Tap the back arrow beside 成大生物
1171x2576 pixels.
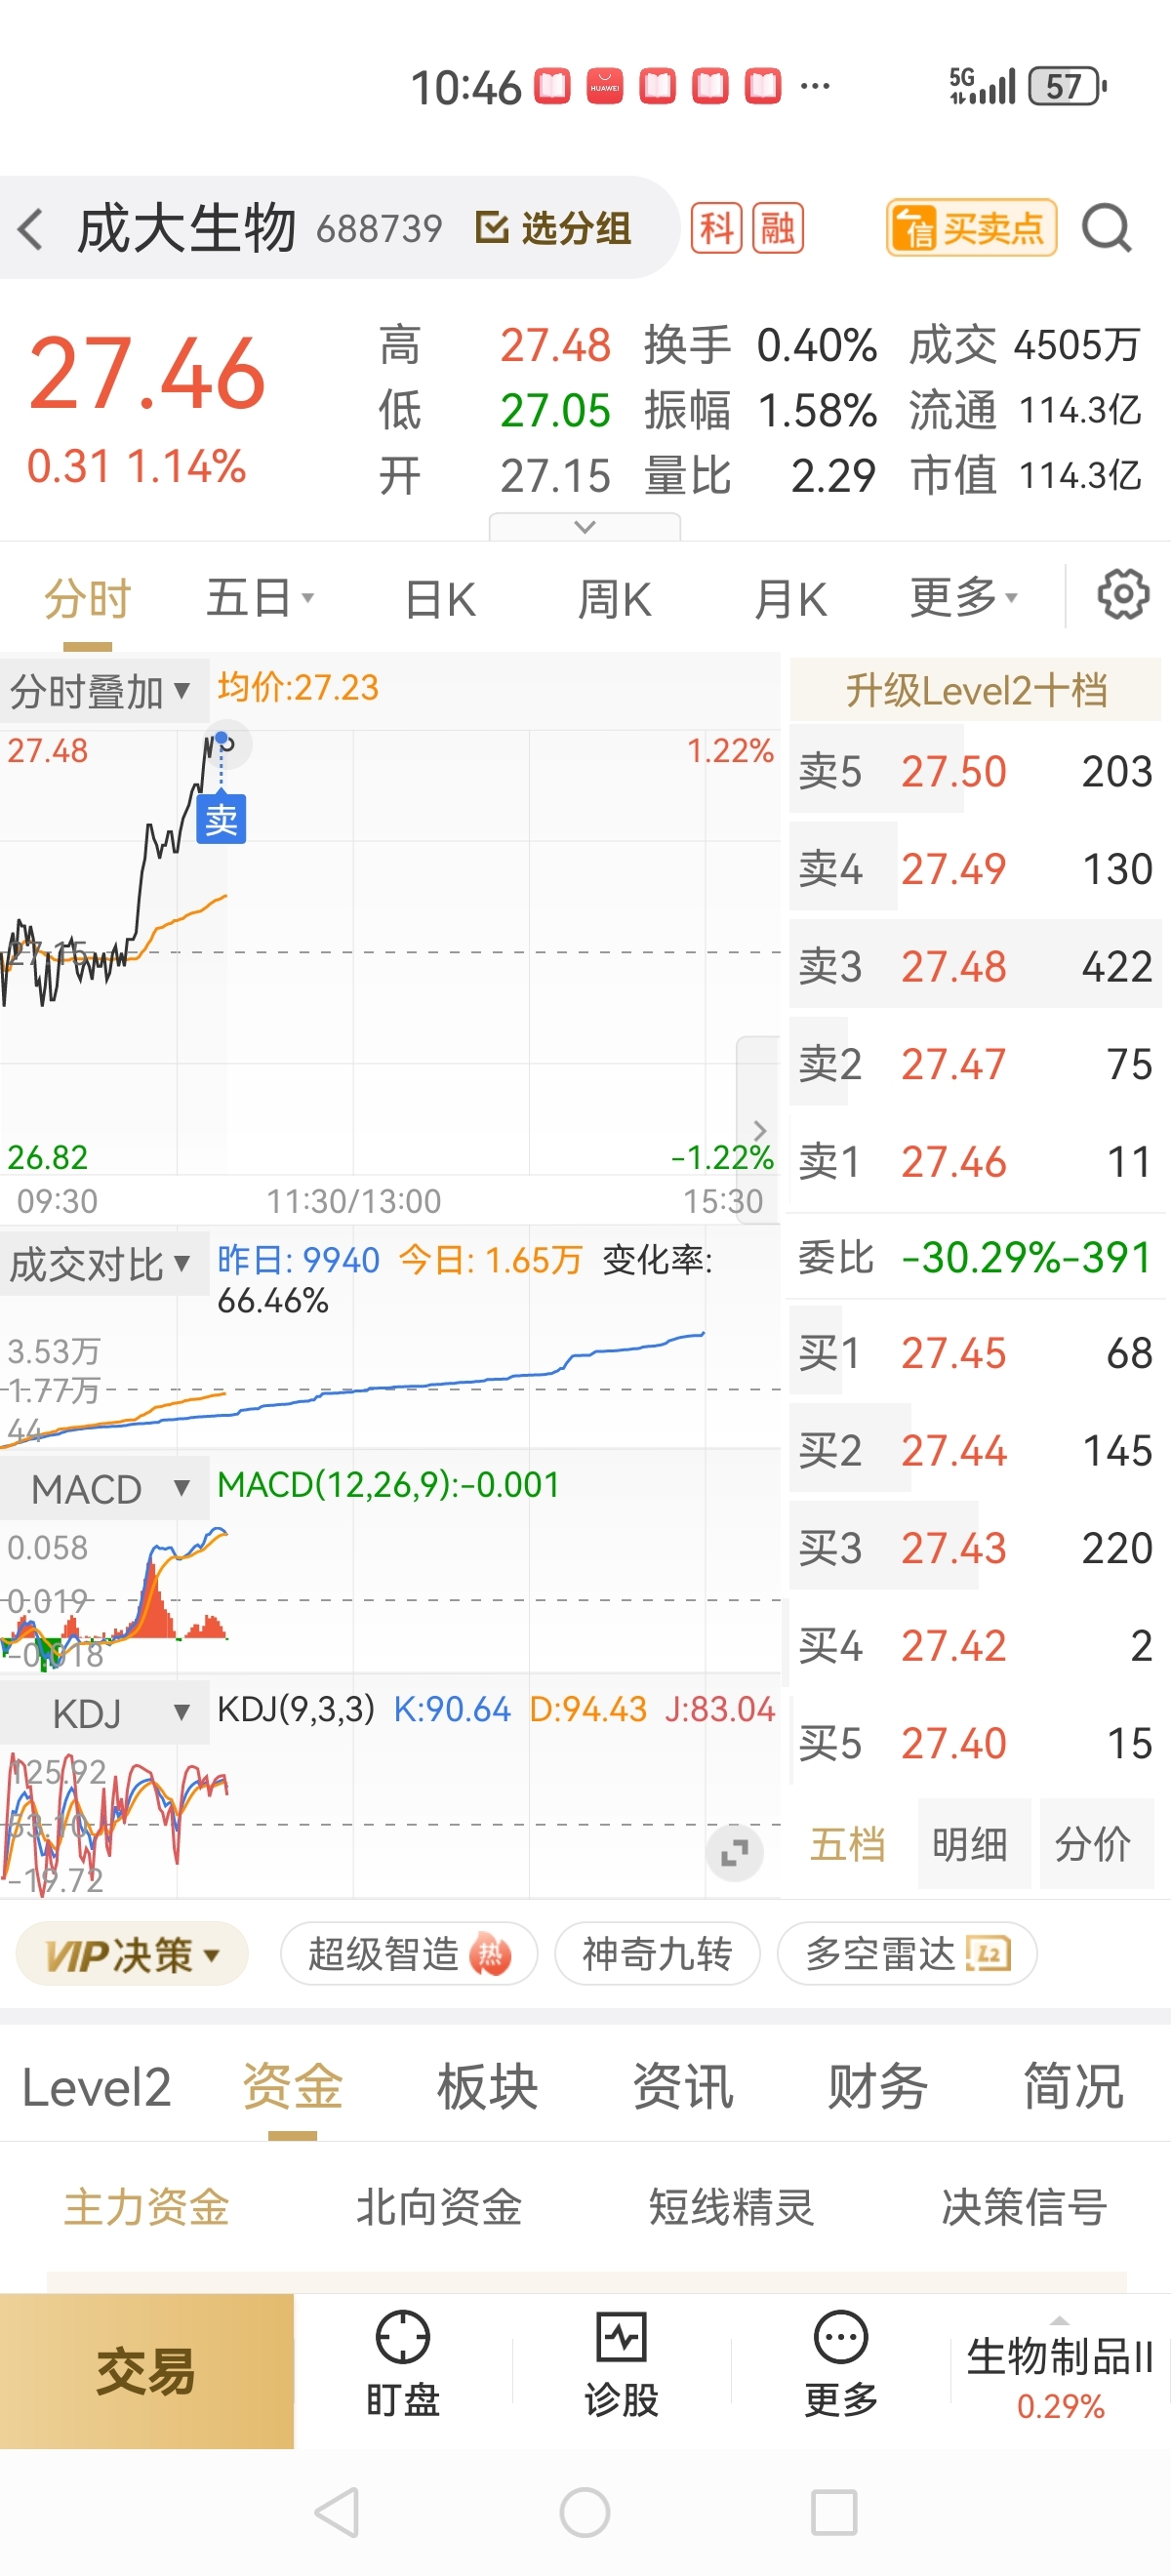point(31,229)
